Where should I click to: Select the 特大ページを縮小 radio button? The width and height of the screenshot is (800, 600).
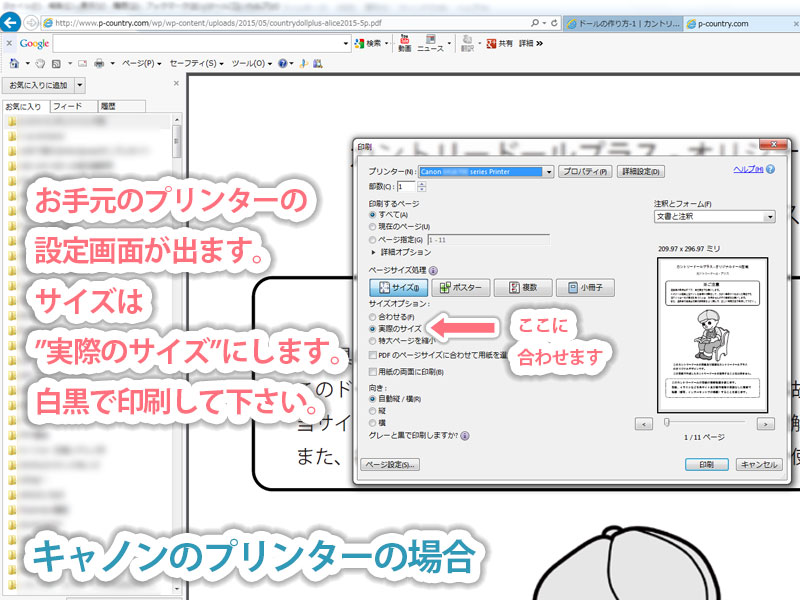(372, 341)
